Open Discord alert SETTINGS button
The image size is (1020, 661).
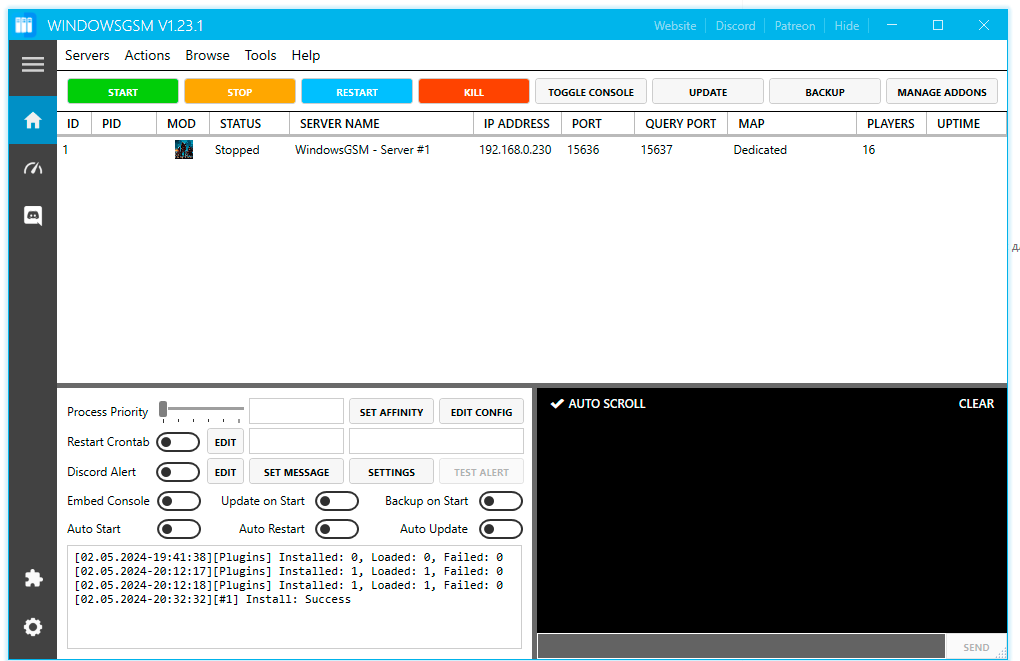pos(392,472)
